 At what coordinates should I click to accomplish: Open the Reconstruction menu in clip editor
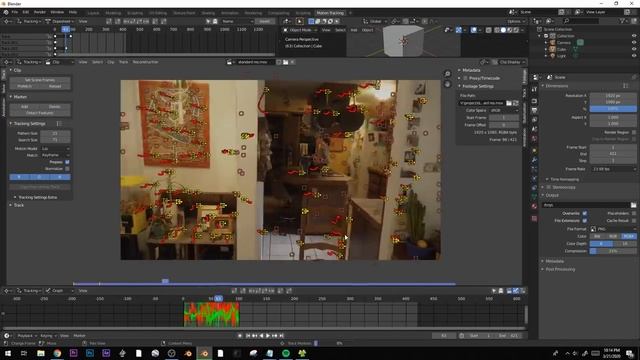coord(145,62)
